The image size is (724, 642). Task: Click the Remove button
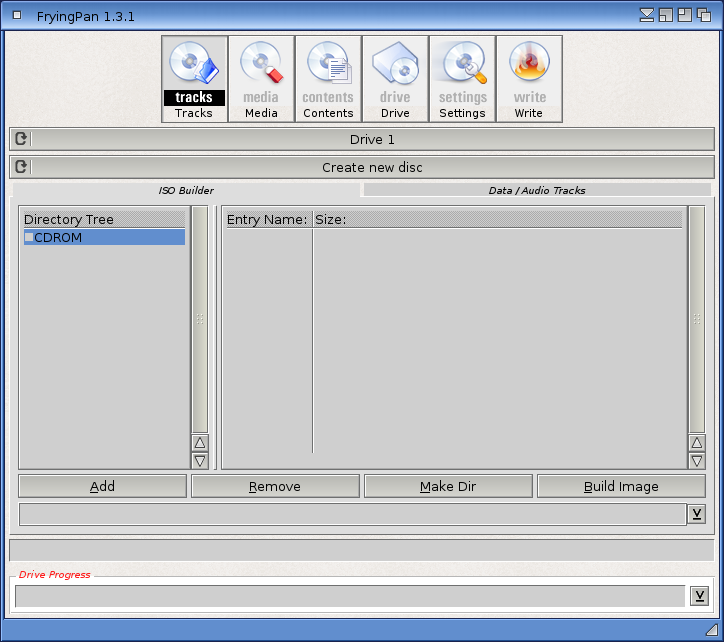click(275, 486)
